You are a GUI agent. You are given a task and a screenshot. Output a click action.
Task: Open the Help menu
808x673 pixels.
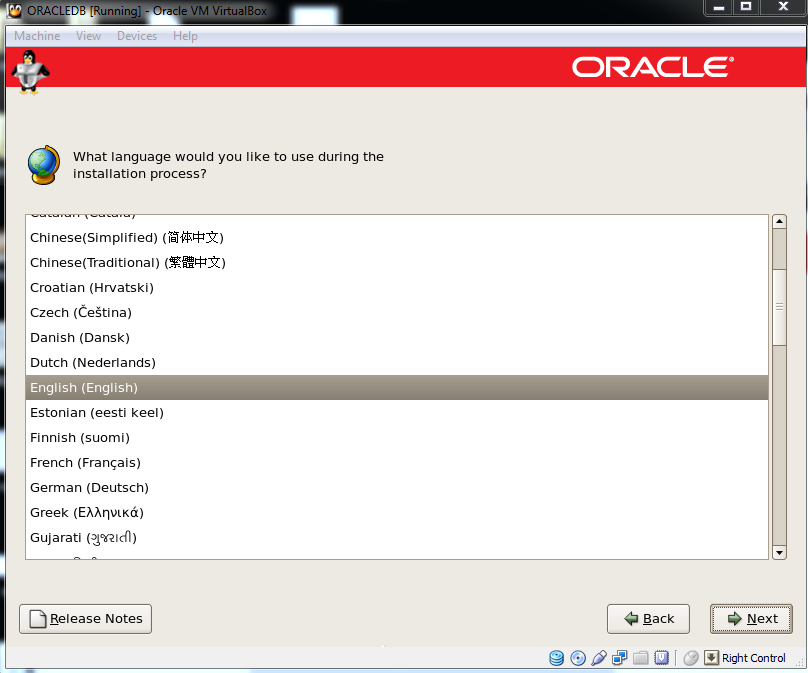(x=185, y=36)
